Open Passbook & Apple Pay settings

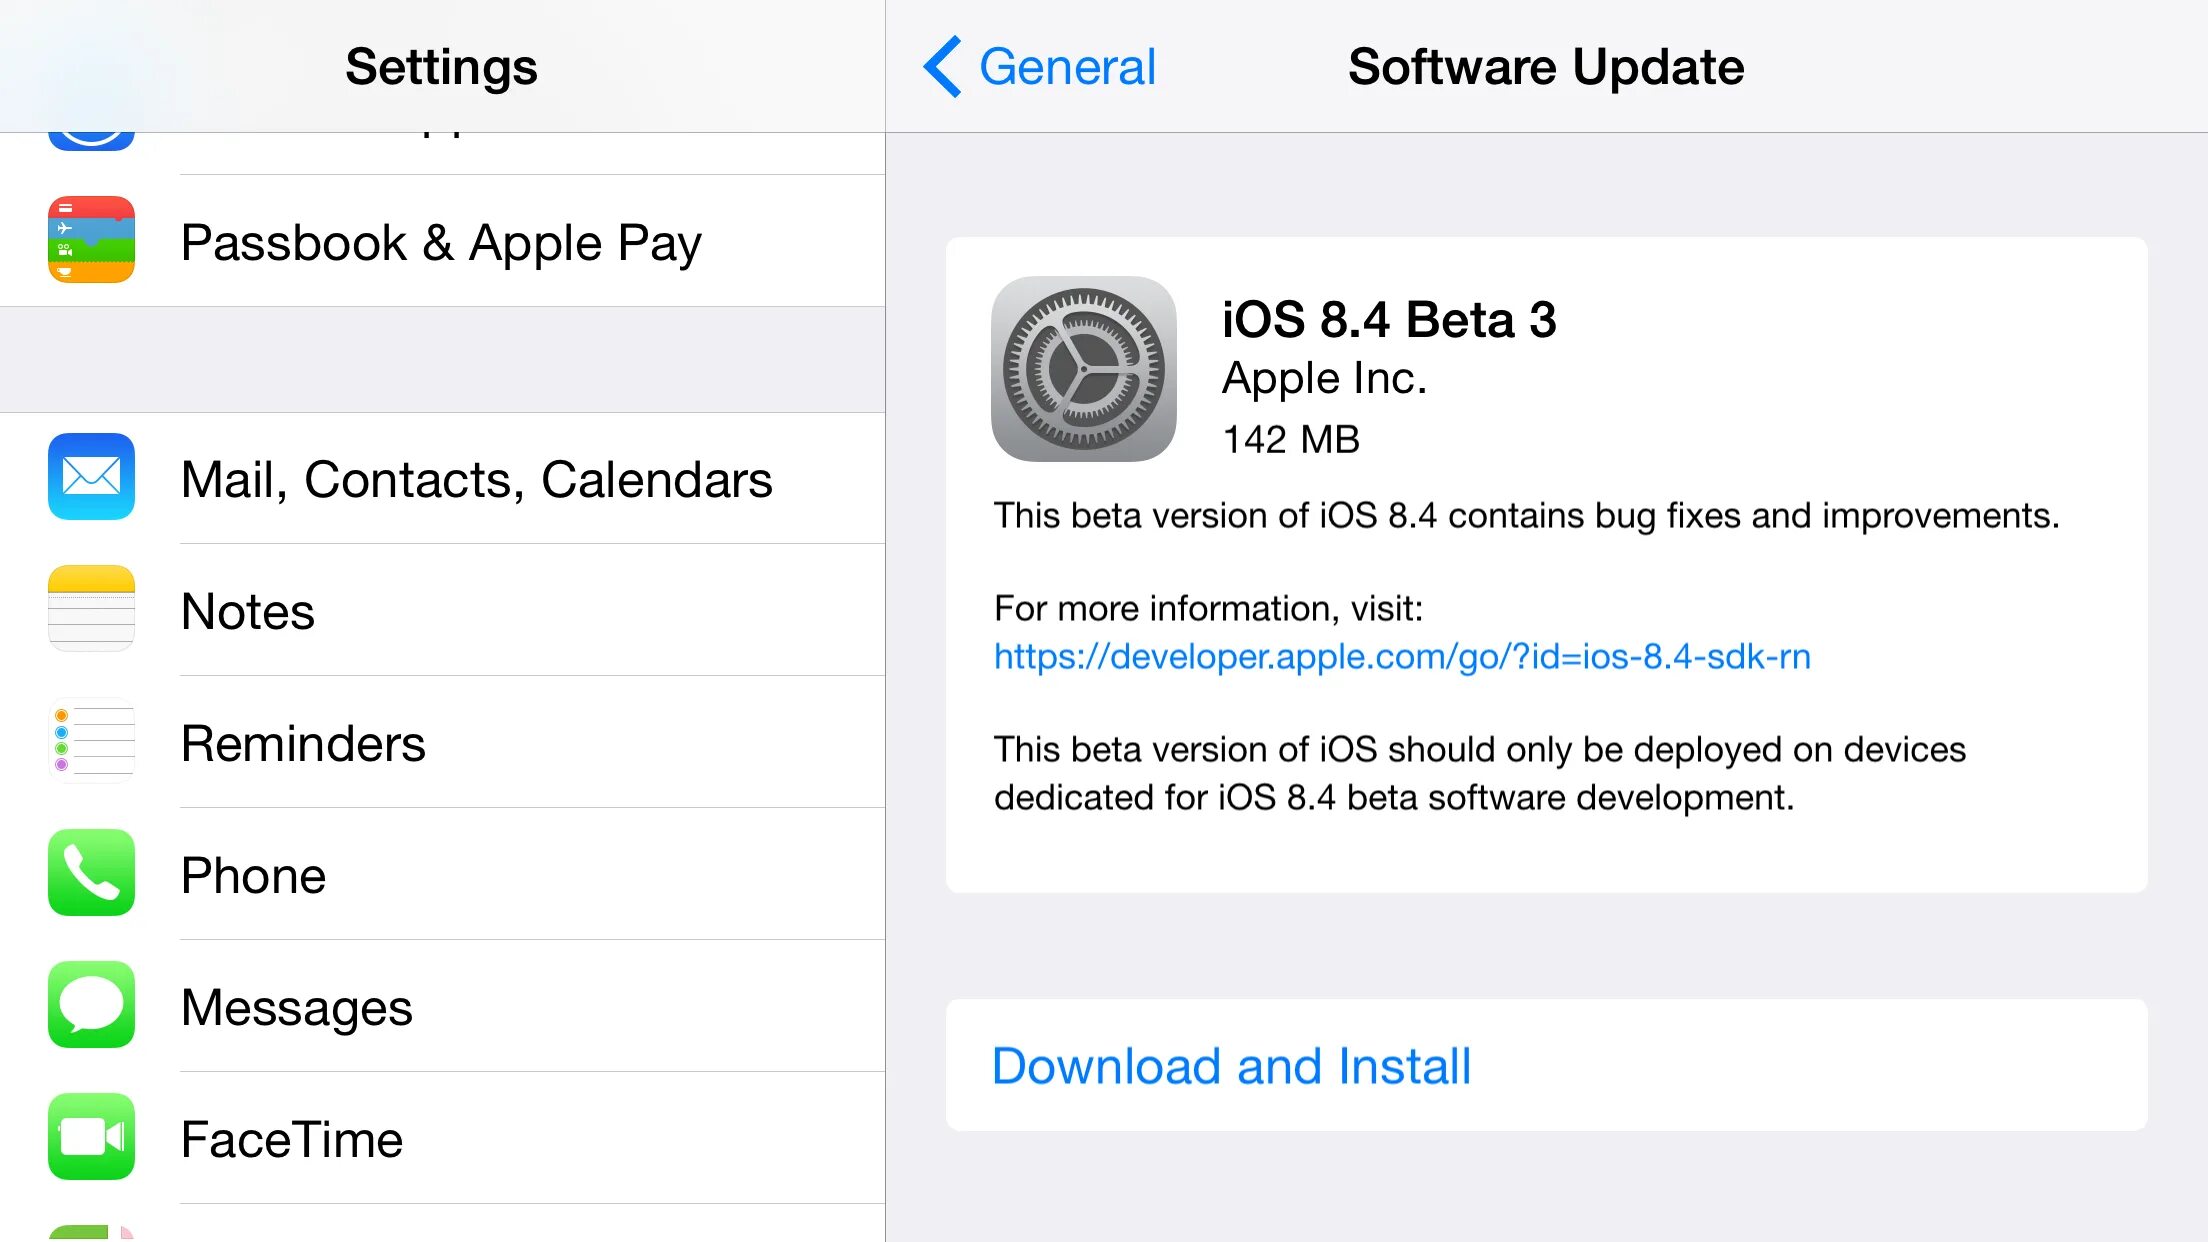tap(443, 241)
